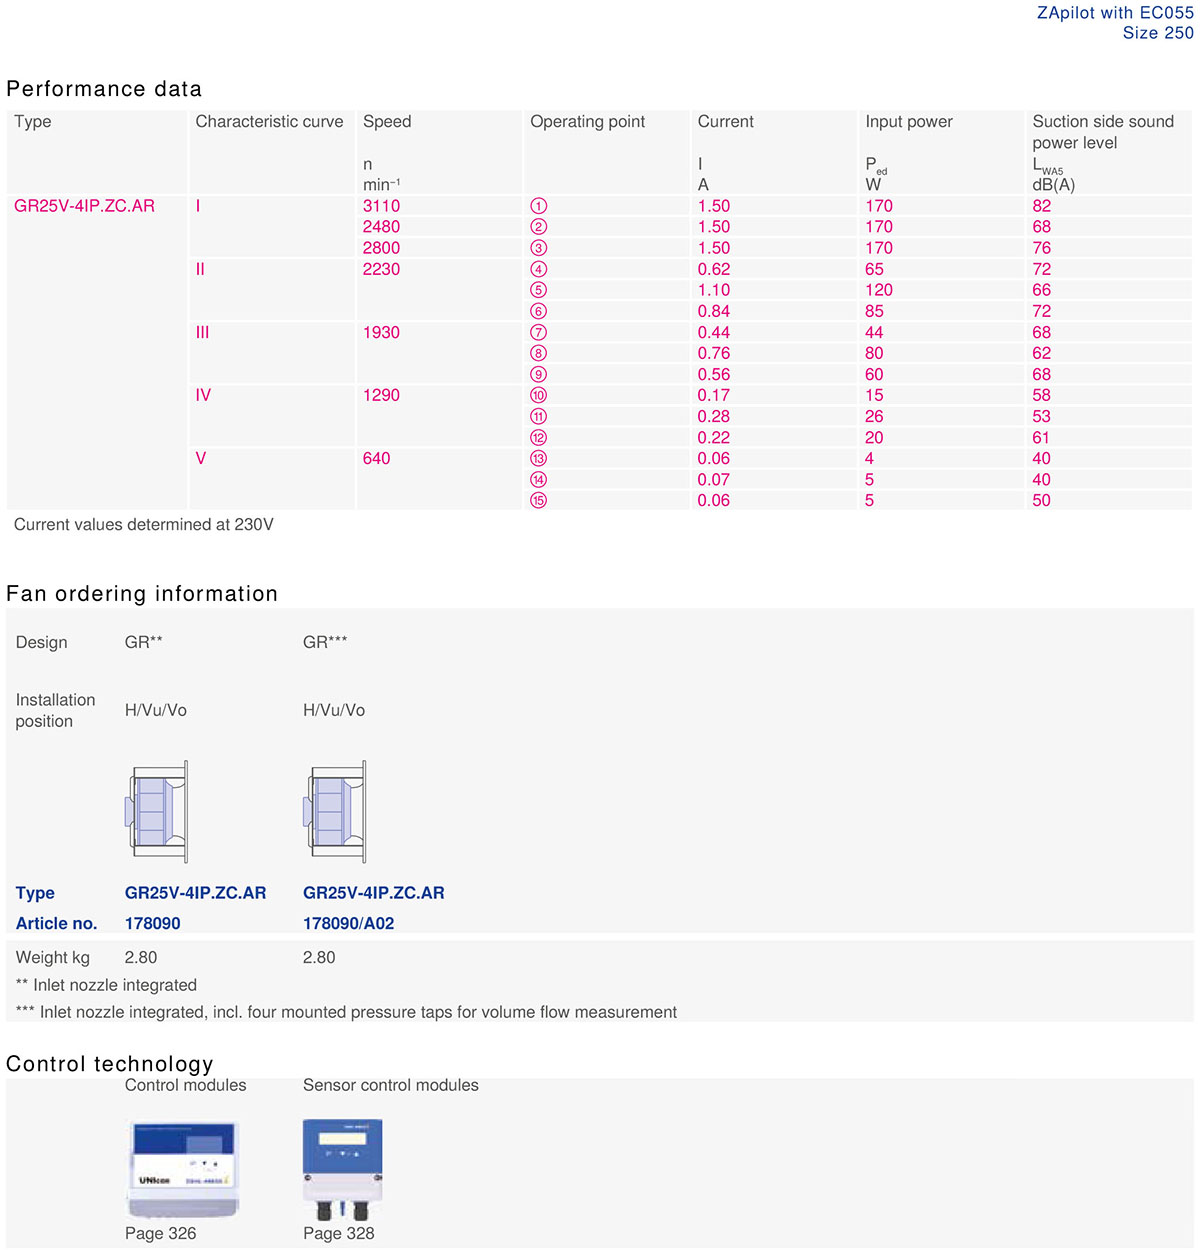Go to Page 326 reference

(160, 1233)
